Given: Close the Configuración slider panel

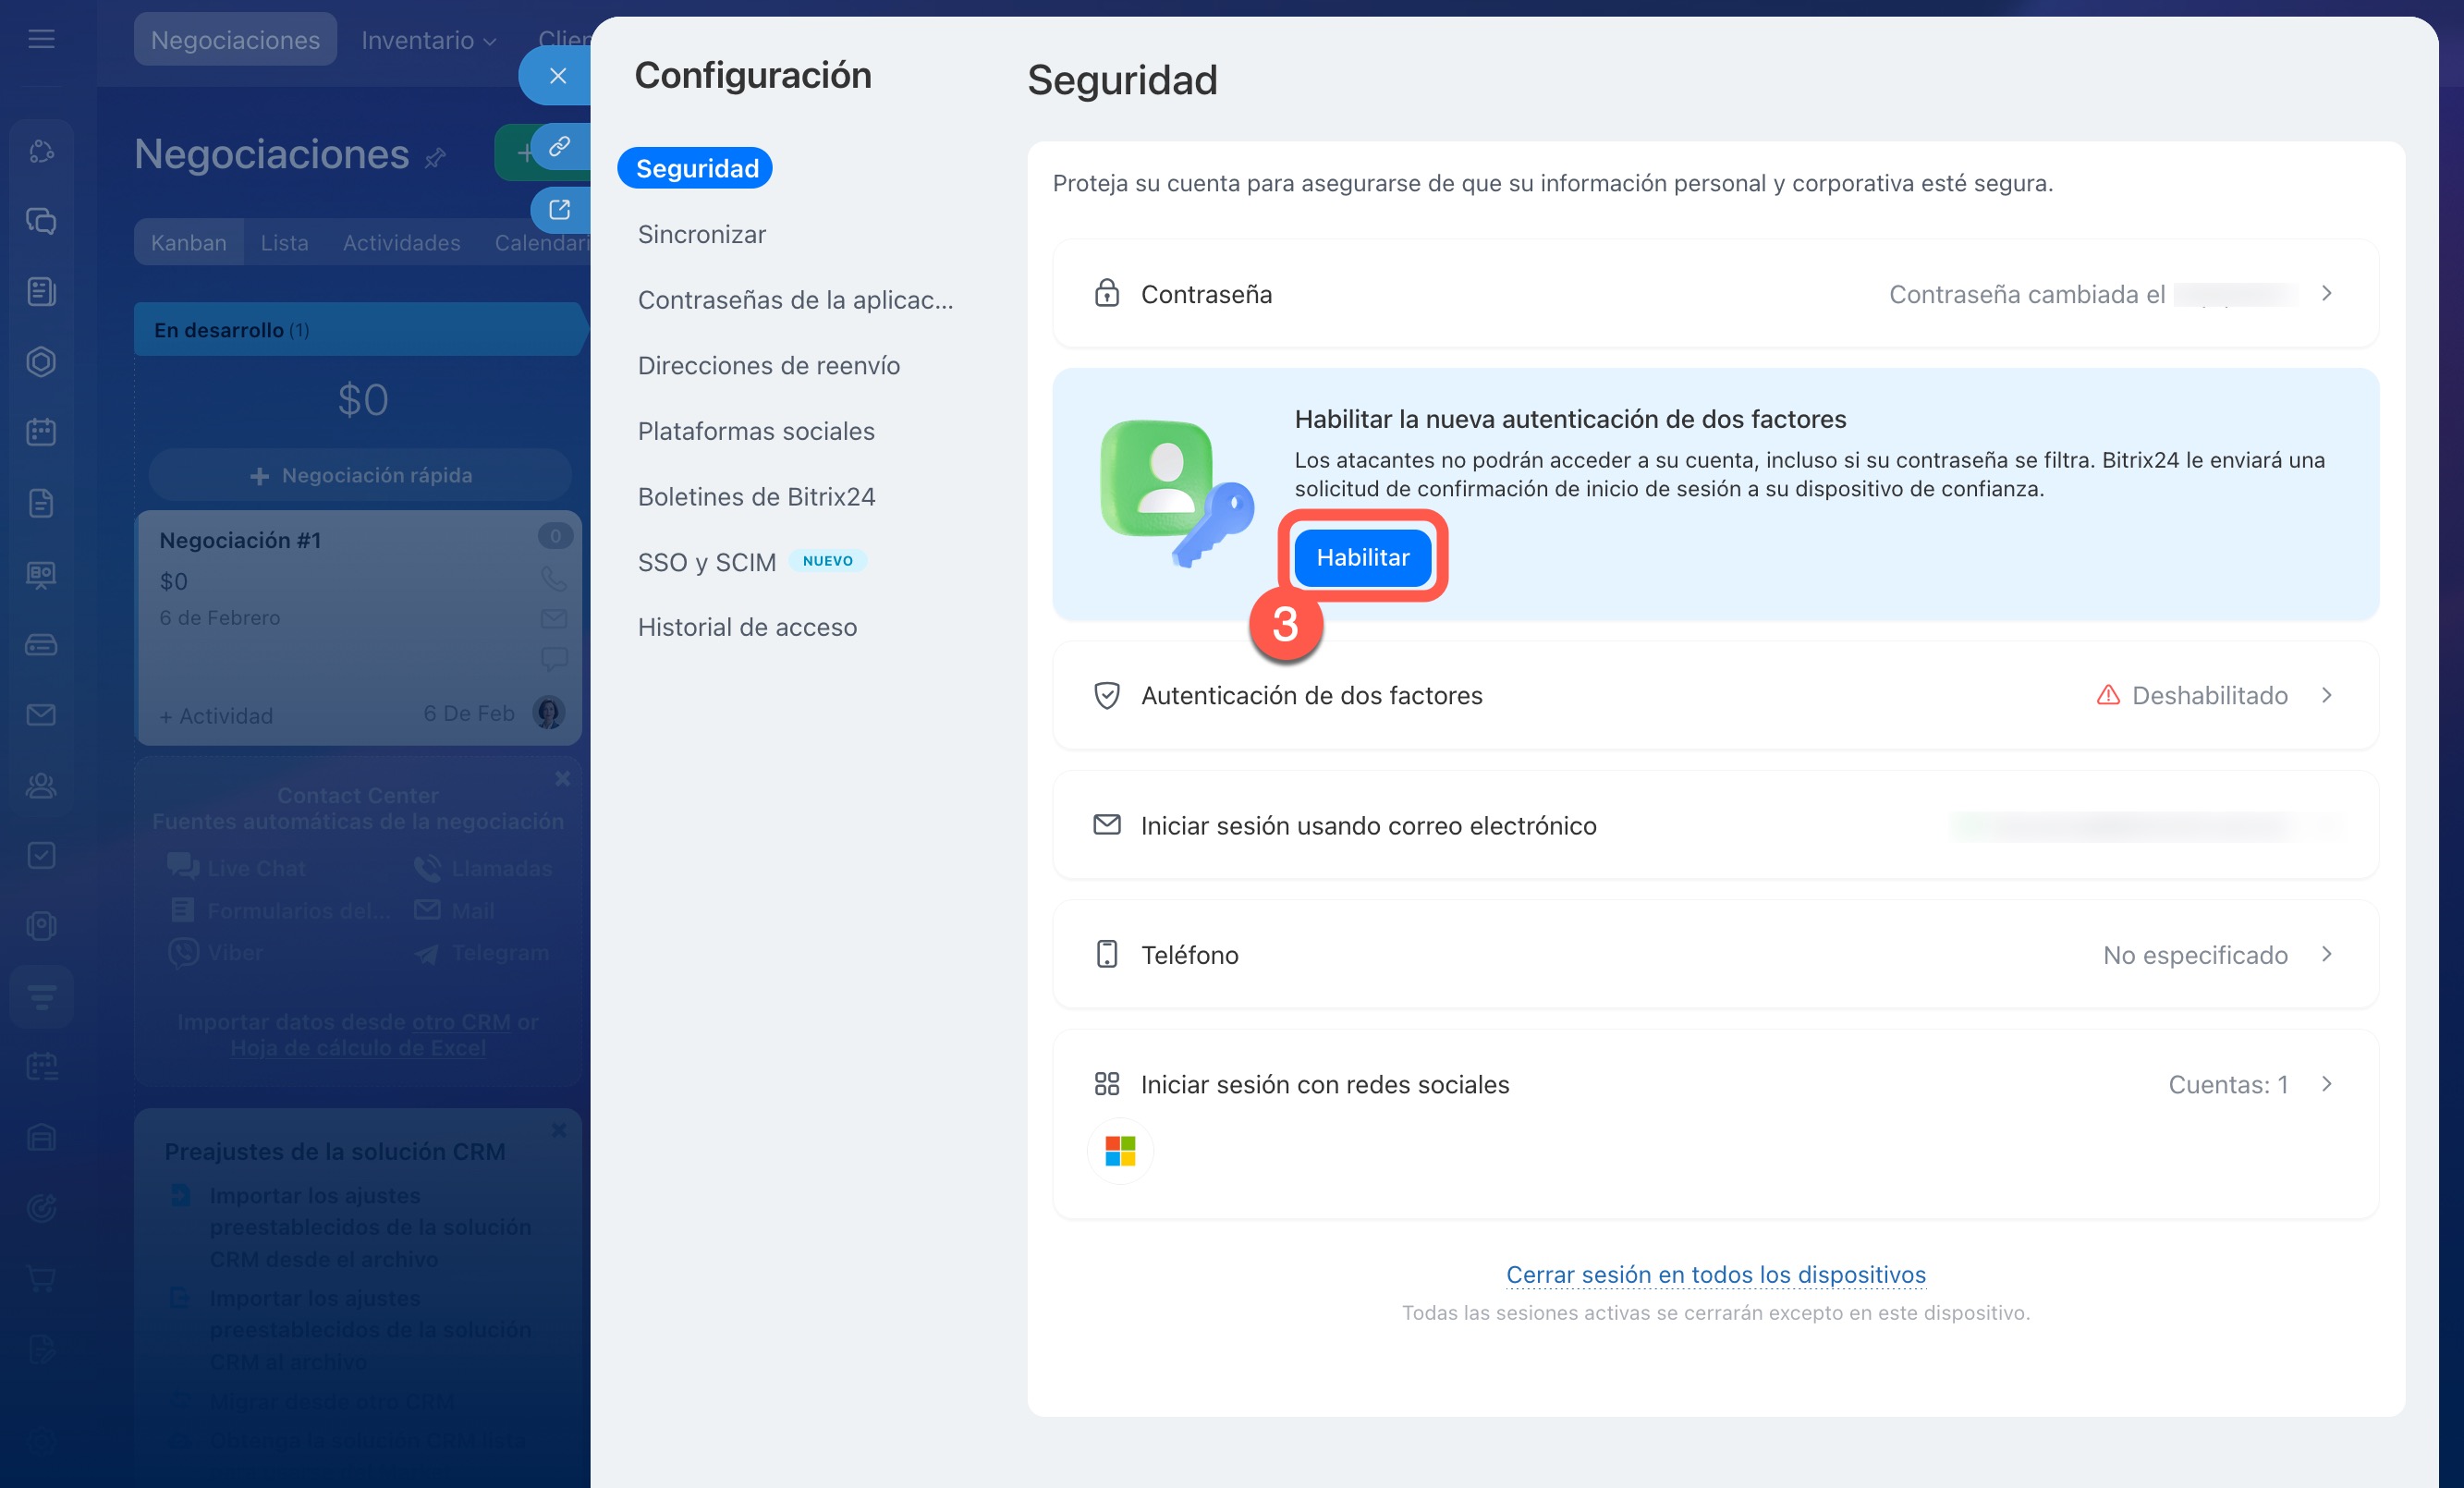Looking at the screenshot, I should point(557,76).
